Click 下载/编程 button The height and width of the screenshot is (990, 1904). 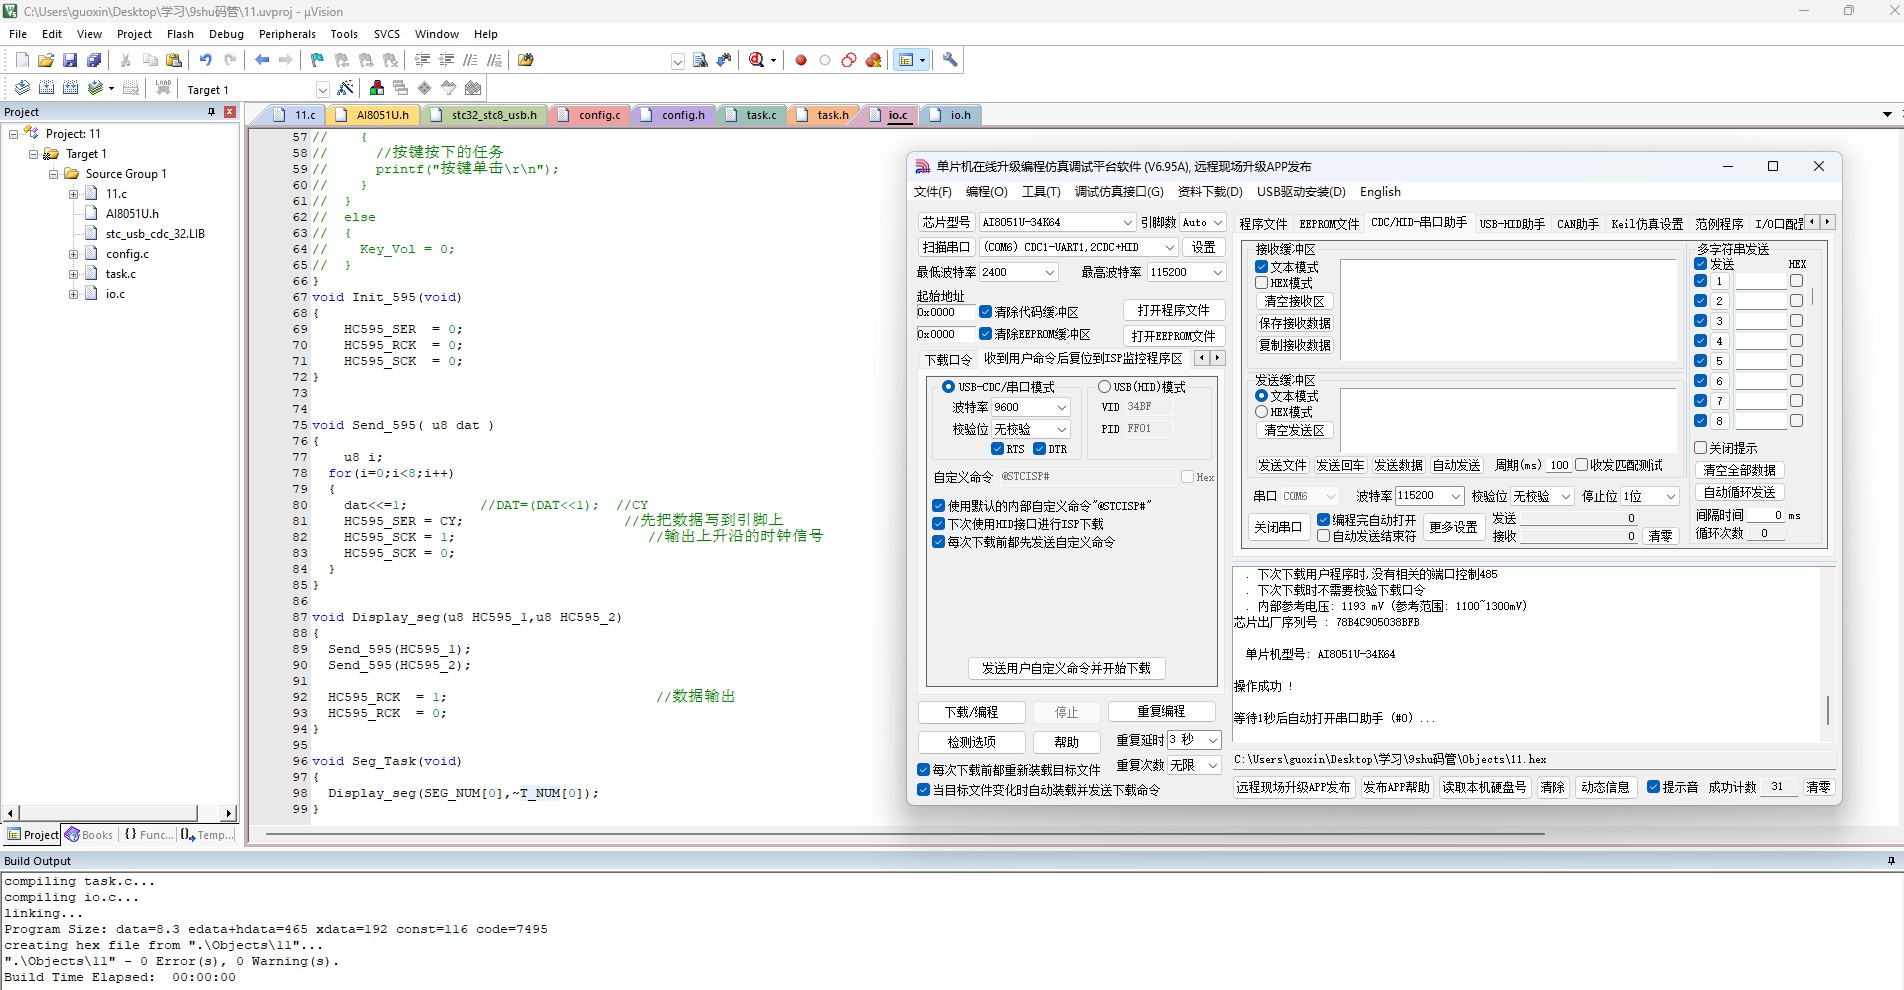click(x=972, y=712)
